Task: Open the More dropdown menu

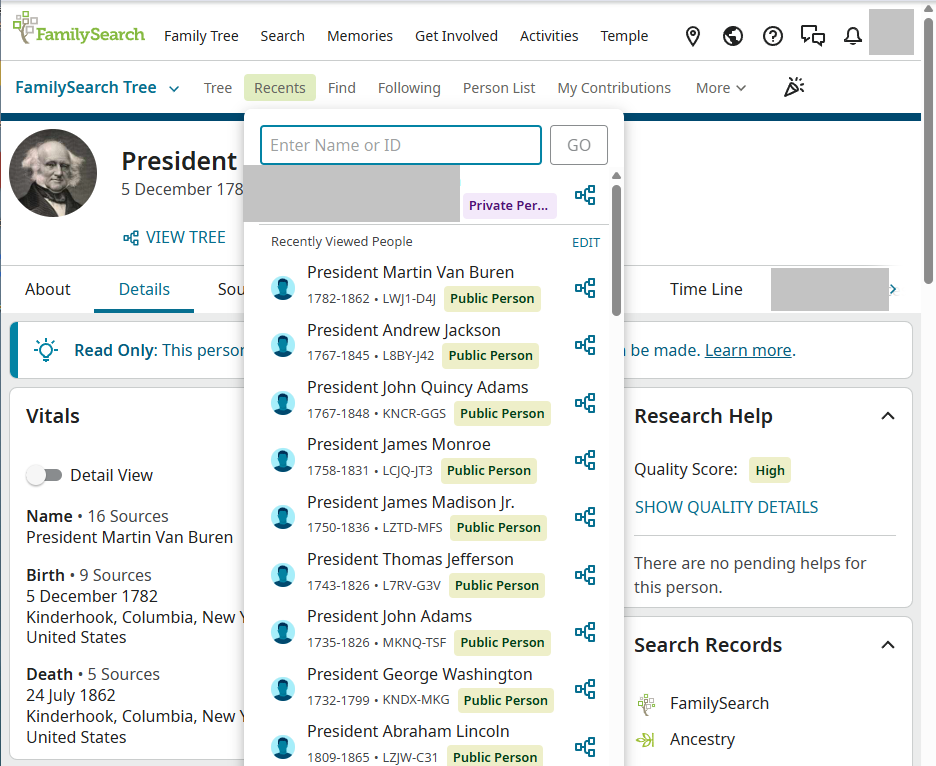Action: tap(721, 88)
